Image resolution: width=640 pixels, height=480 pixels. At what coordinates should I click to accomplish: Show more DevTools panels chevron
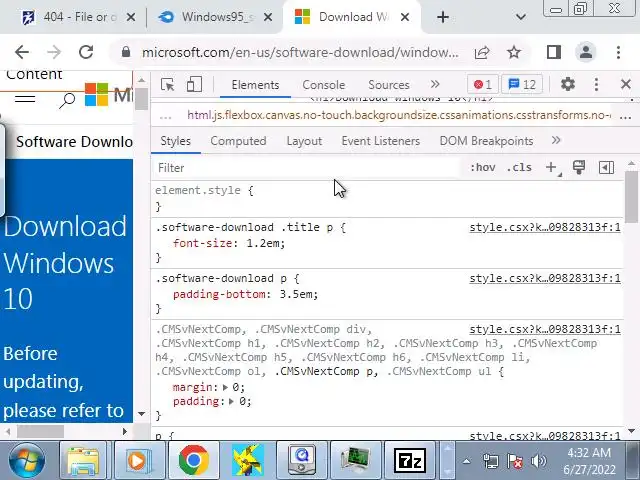(435, 84)
